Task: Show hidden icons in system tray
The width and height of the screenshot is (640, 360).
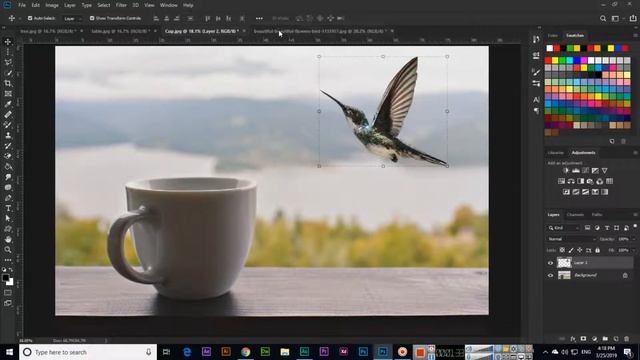Action: [545, 352]
